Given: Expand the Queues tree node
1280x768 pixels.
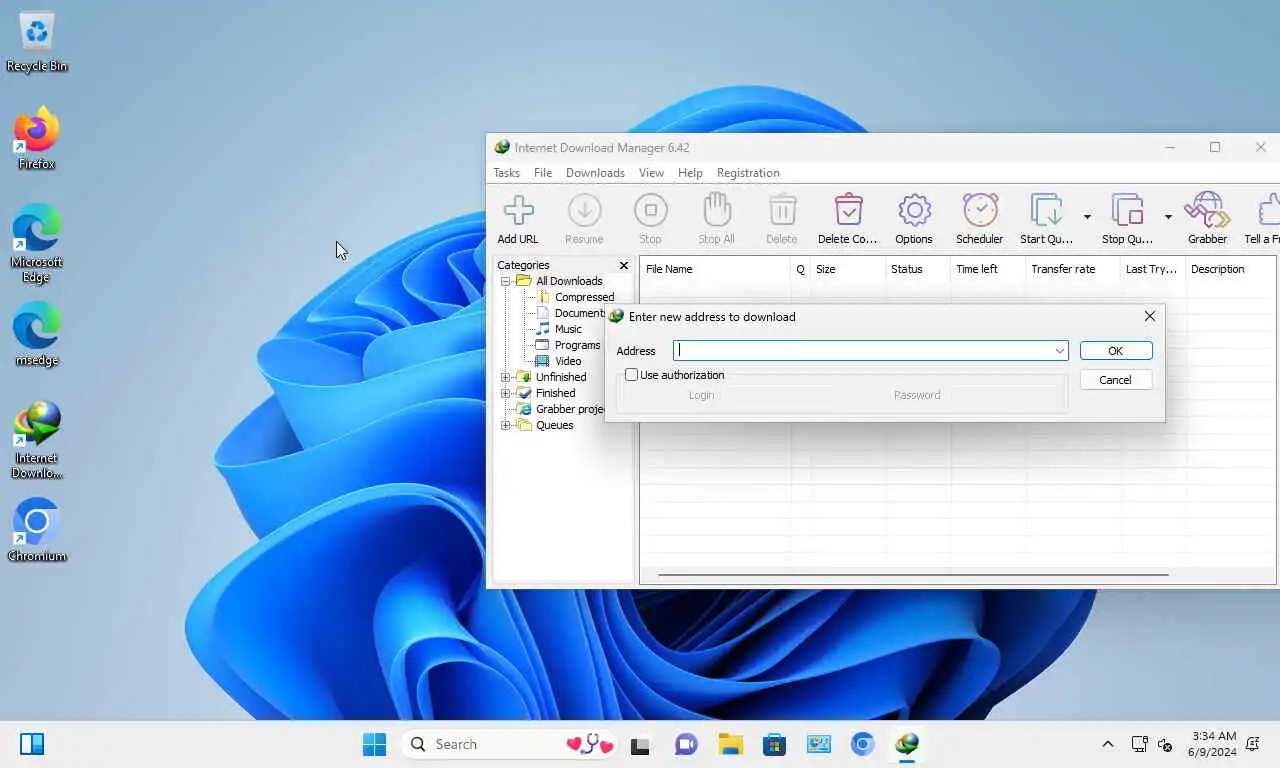Looking at the screenshot, I should pos(506,425).
